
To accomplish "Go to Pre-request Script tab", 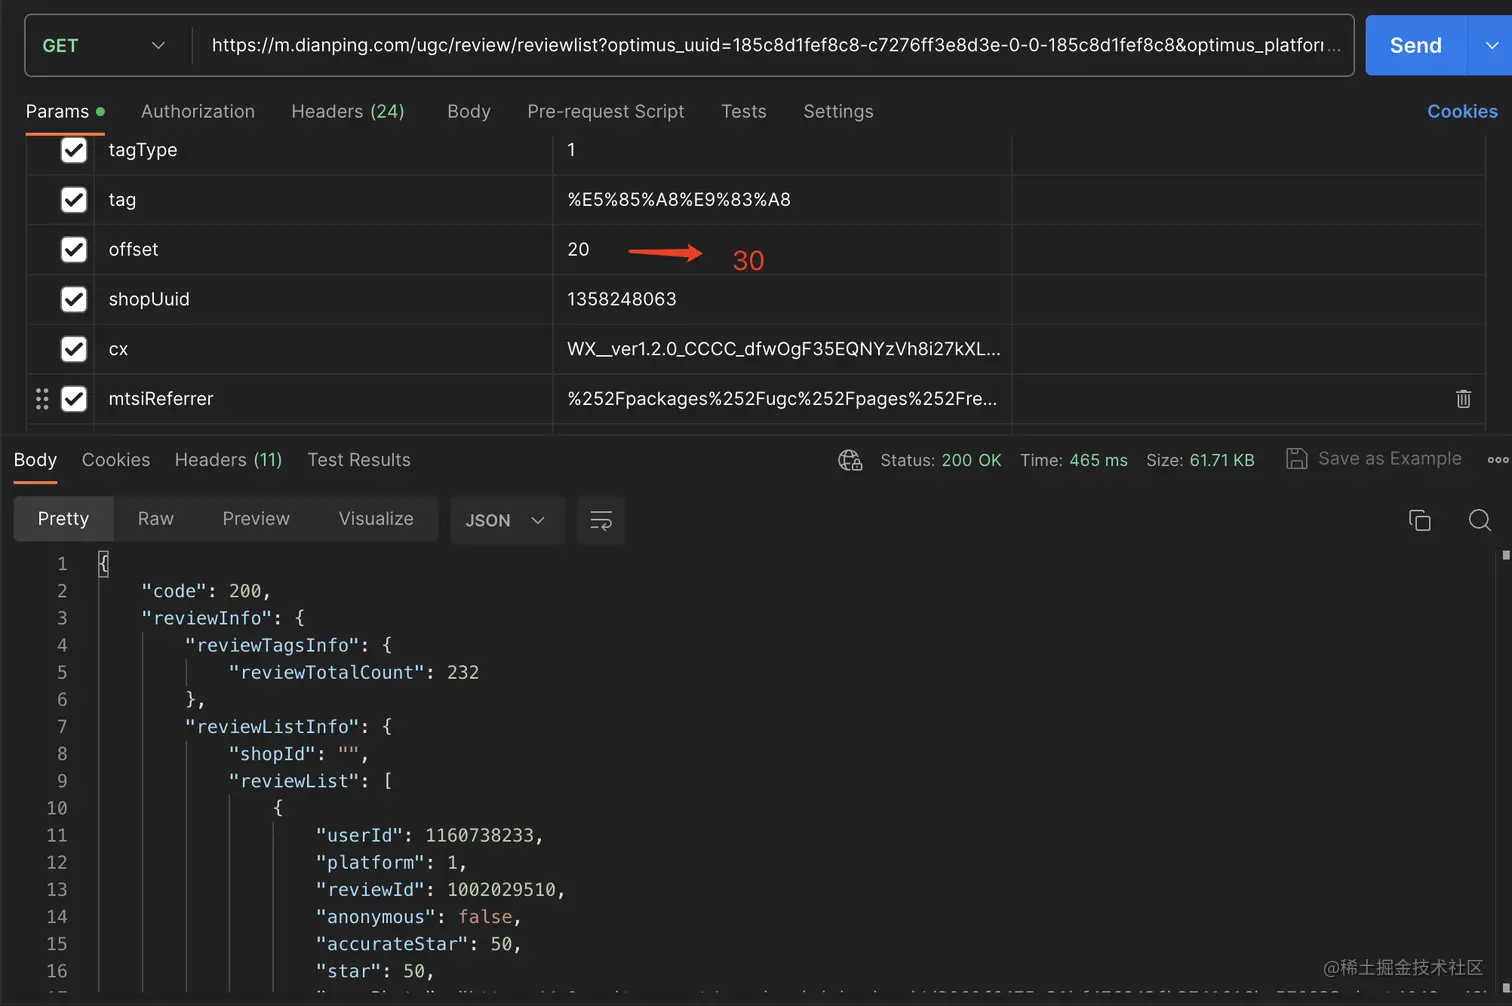I will (606, 111).
